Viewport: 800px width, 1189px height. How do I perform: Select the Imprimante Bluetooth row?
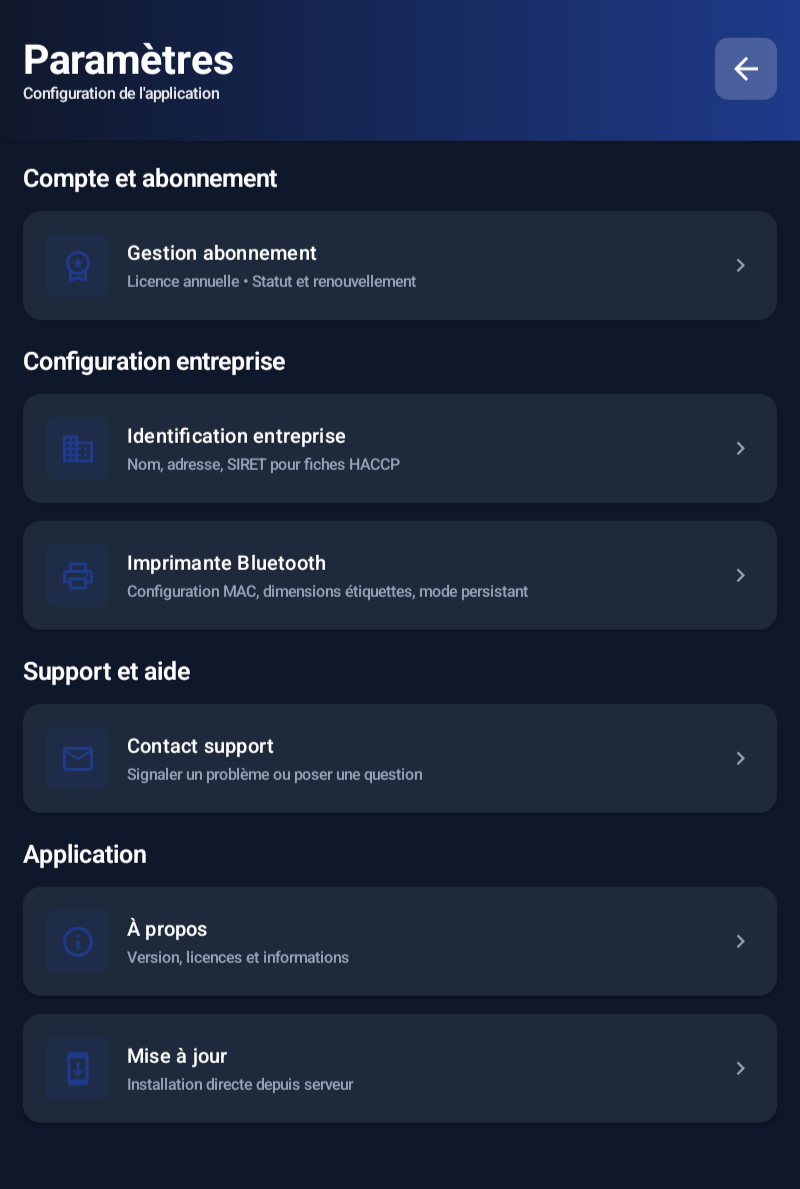[x=400, y=575]
